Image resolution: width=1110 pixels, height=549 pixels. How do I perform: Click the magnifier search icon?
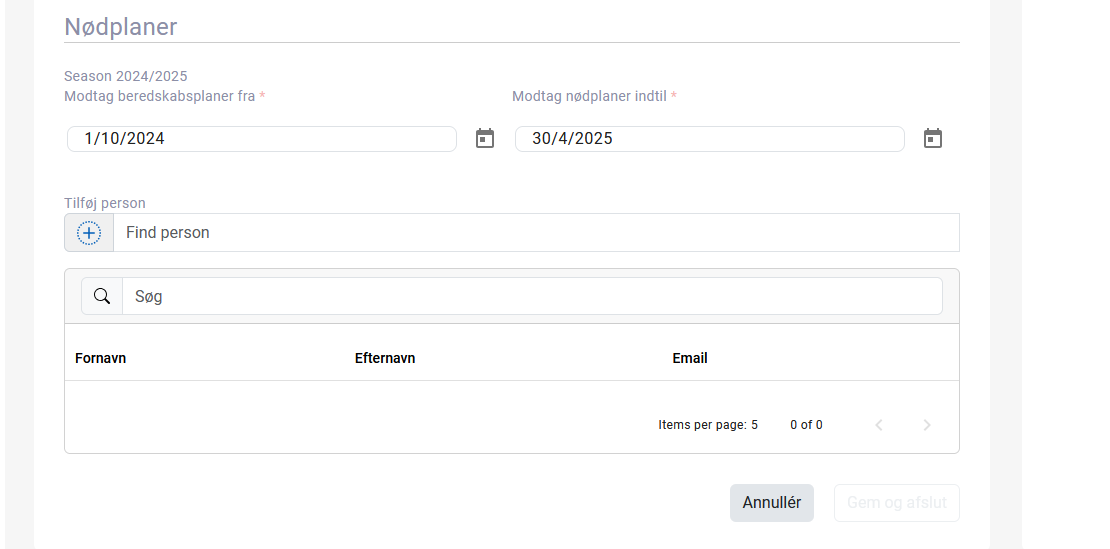pos(102,296)
